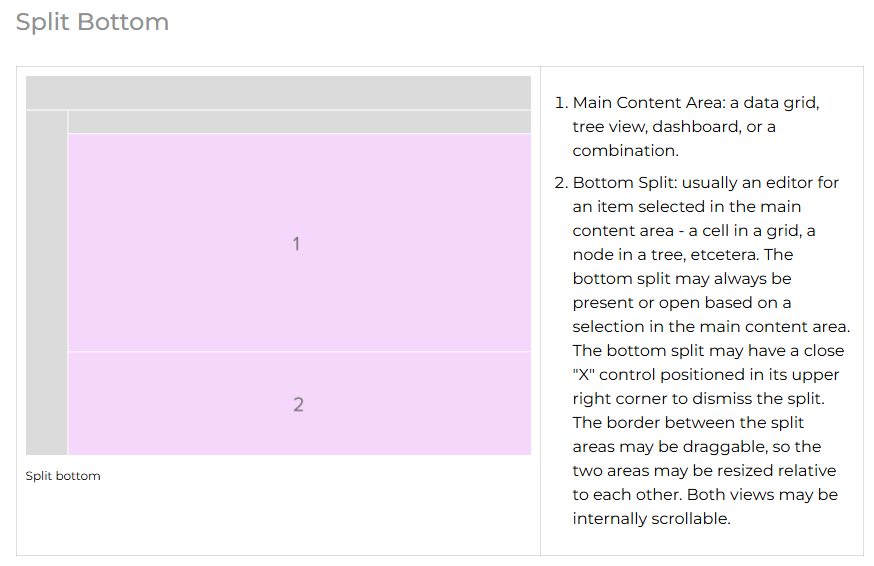Click the gray toolbar strip above area 1
Image resolution: width=874 pixels, height=566 pixels.
[299, 122]
